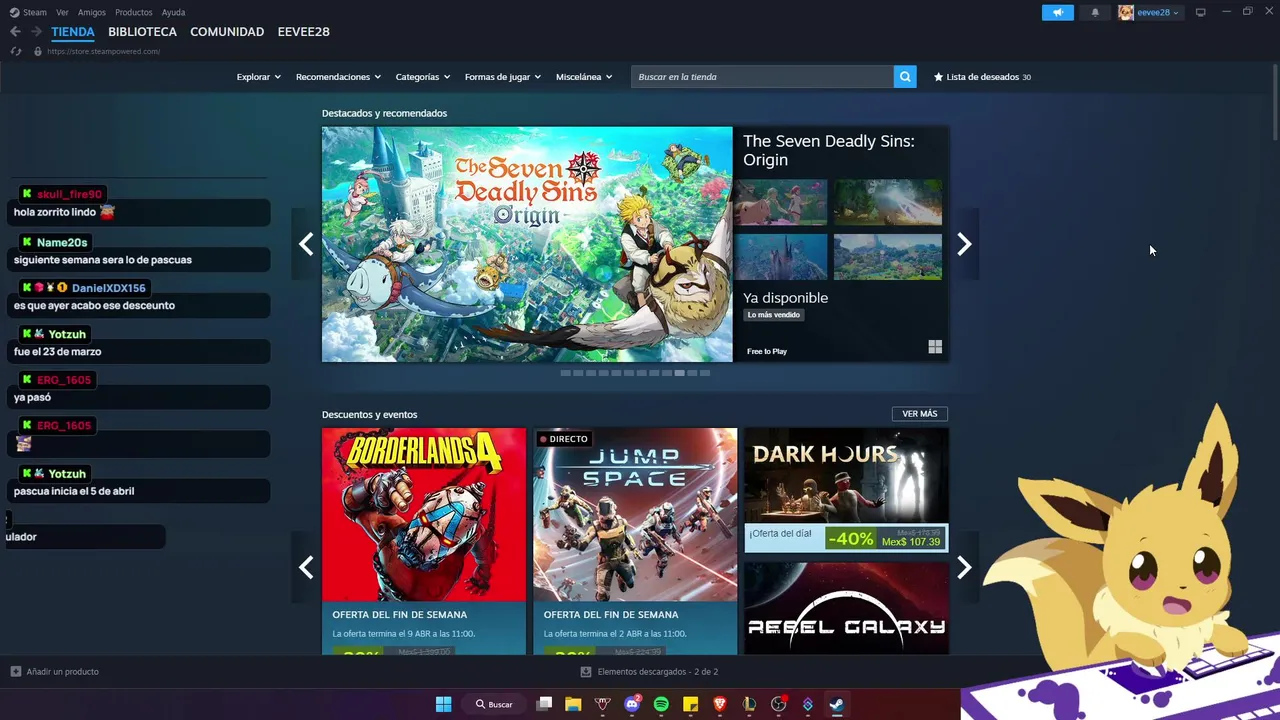Click the wishlist star icon
Screen dimensions: 1280x720
tap(938, 77)
